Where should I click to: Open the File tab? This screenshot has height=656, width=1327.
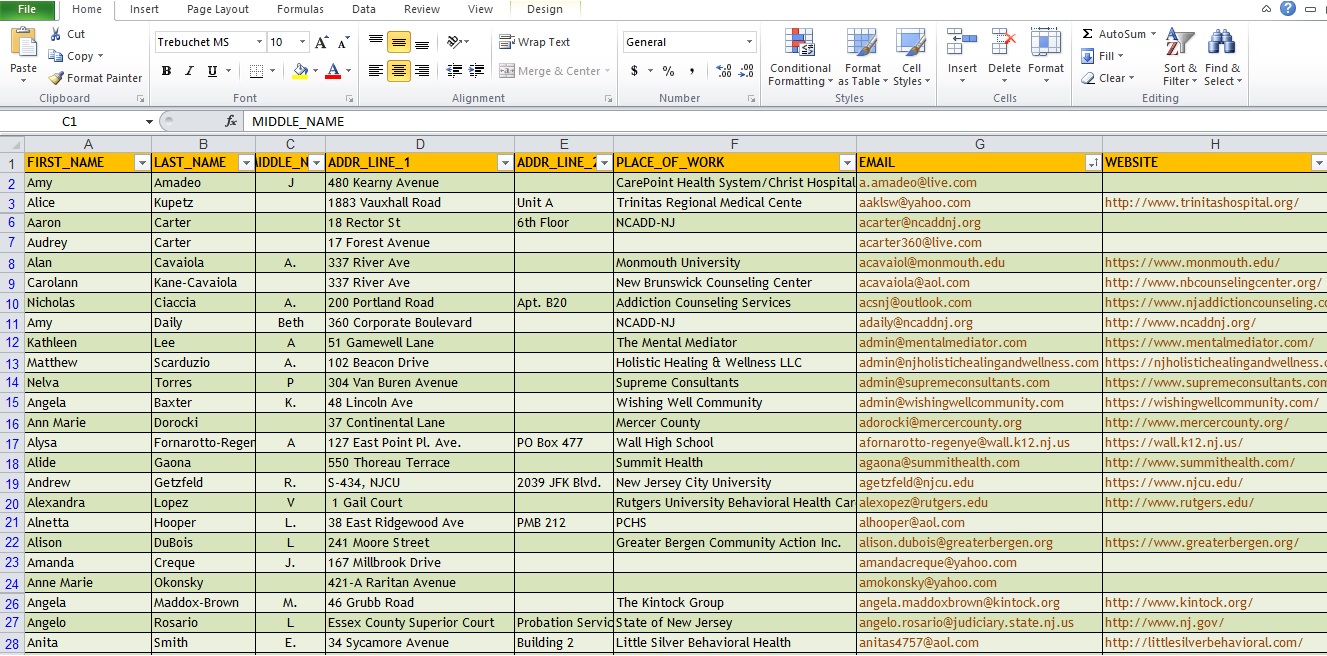27,9
